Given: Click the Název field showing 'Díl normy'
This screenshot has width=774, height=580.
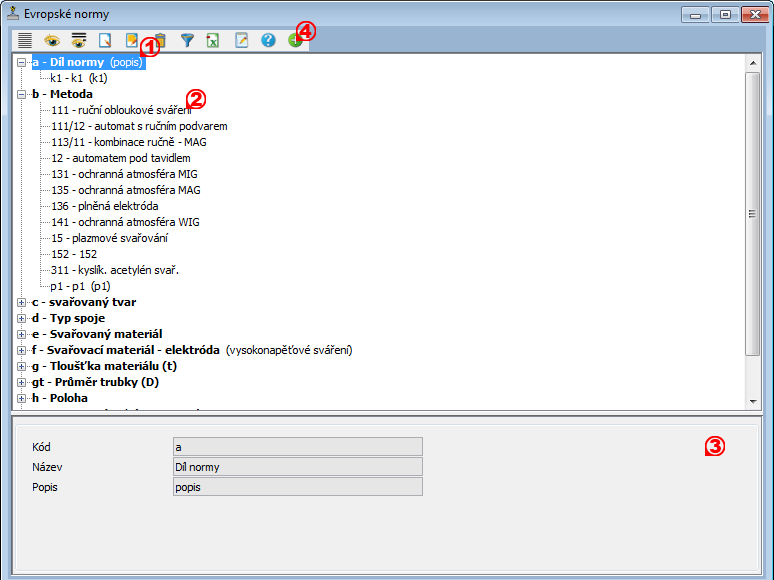Looking at the screenshot, I should (x=297, y=467).
